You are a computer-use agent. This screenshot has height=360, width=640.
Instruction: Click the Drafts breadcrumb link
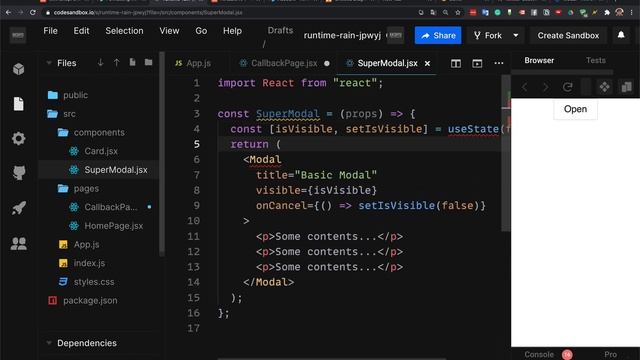[x=280, y=31]
